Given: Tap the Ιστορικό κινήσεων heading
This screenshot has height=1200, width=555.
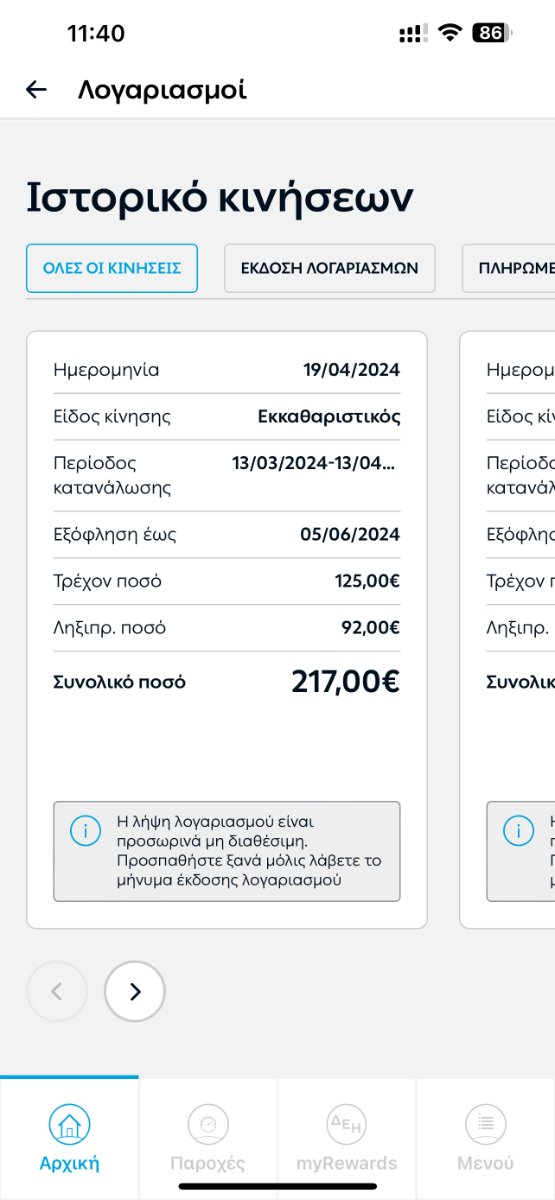Looking at the screenshot, I should tap(219, 198).
